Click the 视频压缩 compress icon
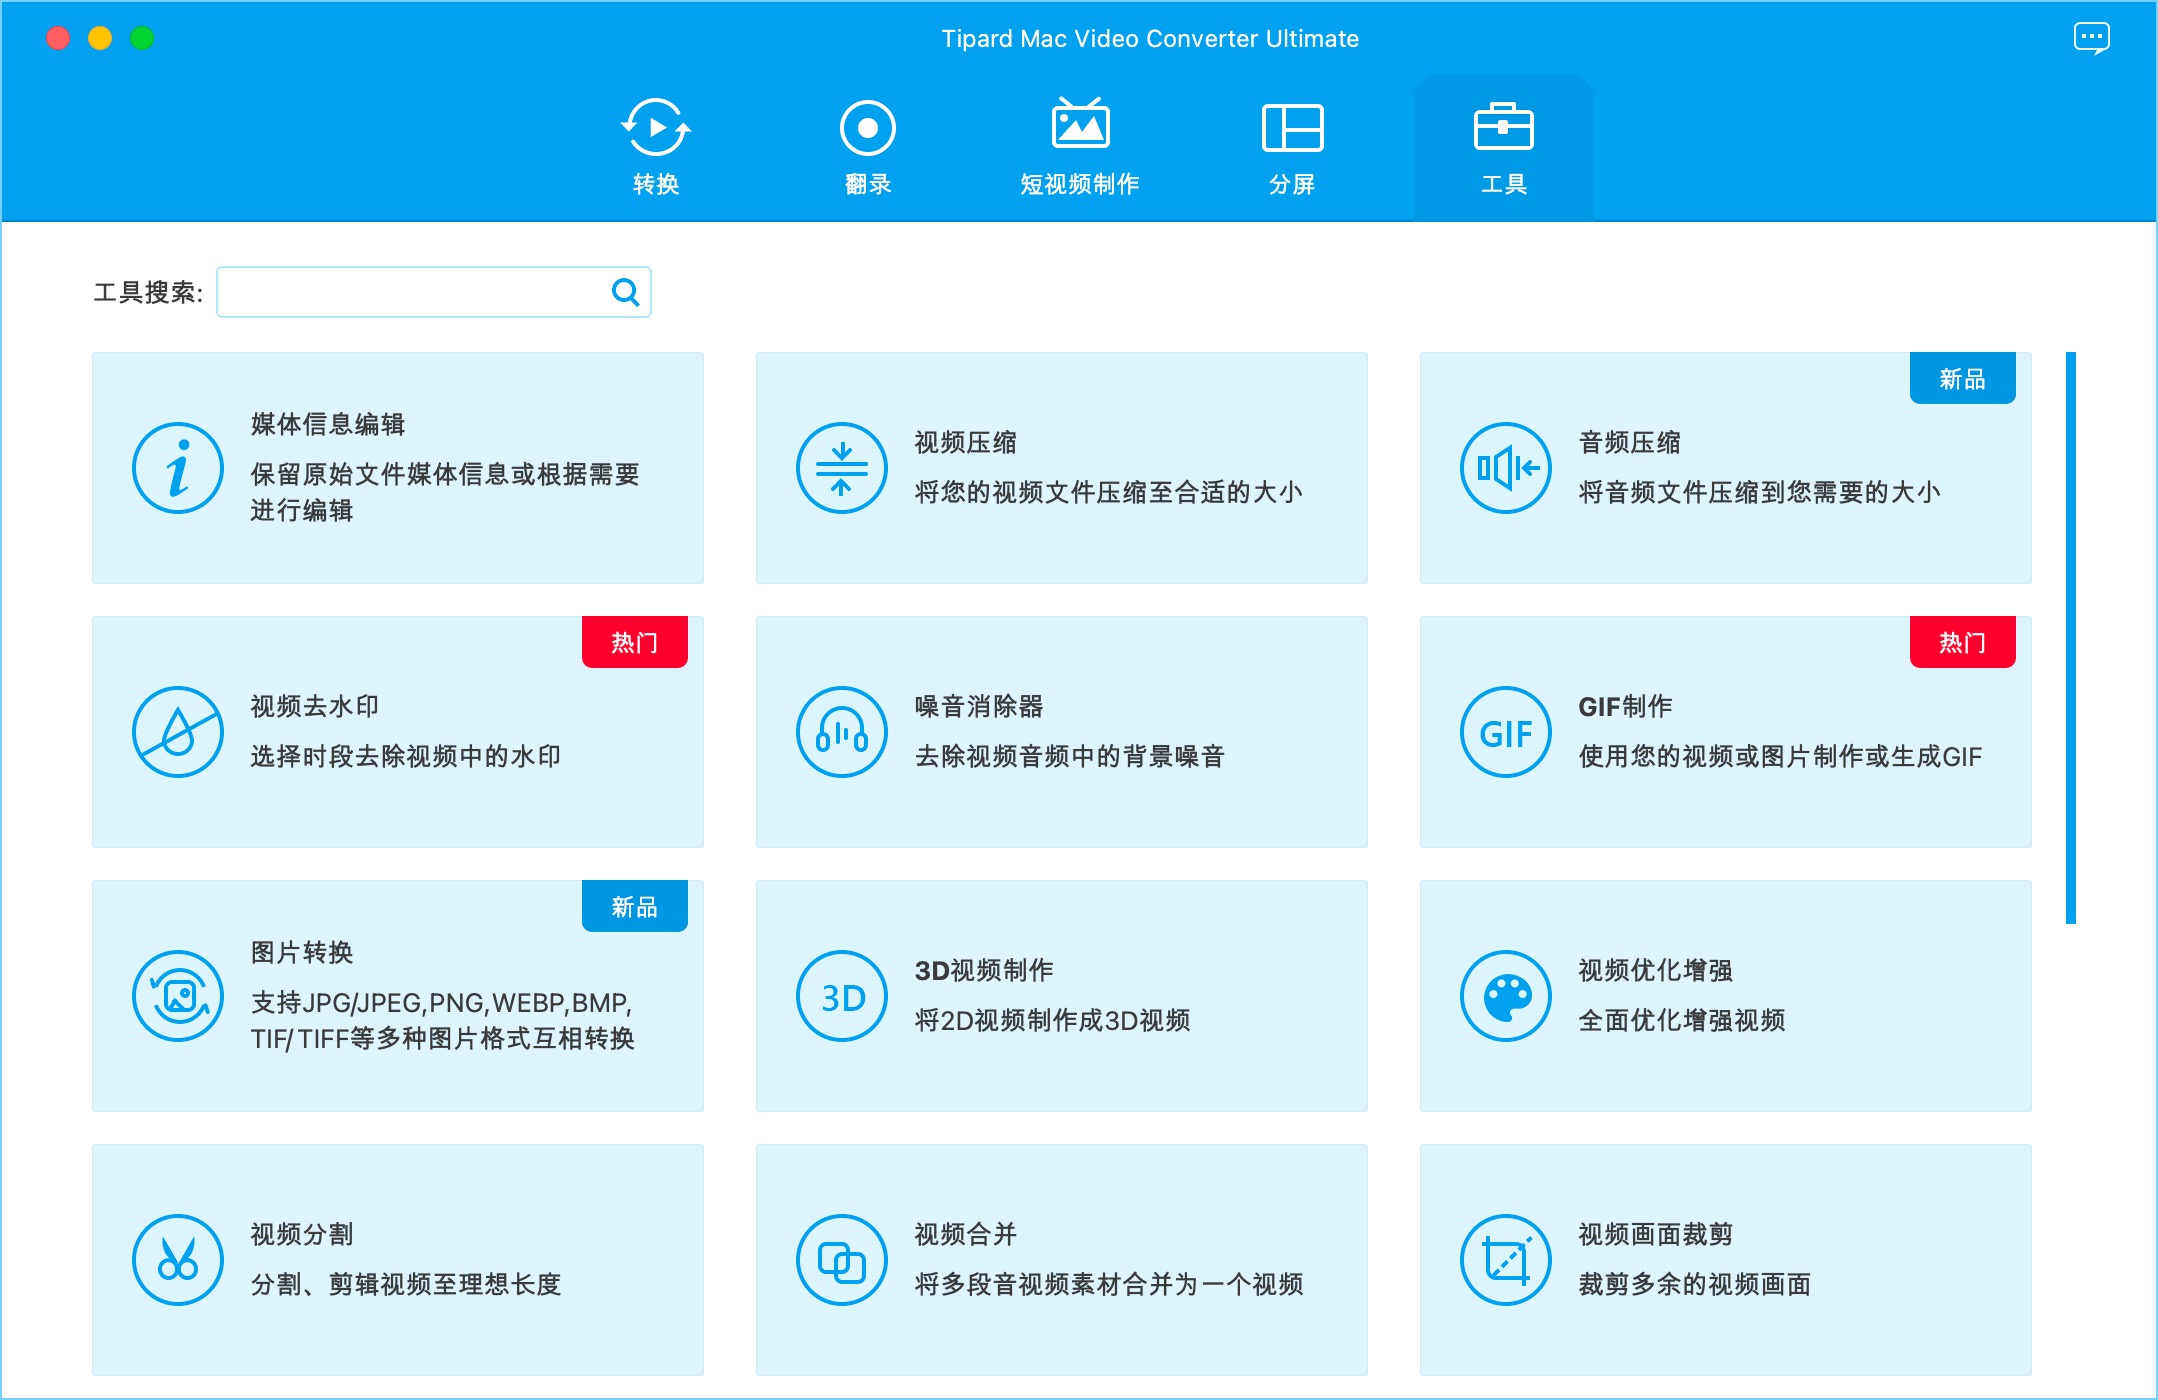This screenshot has height=1400, width=2158. [x=842, y=468]
